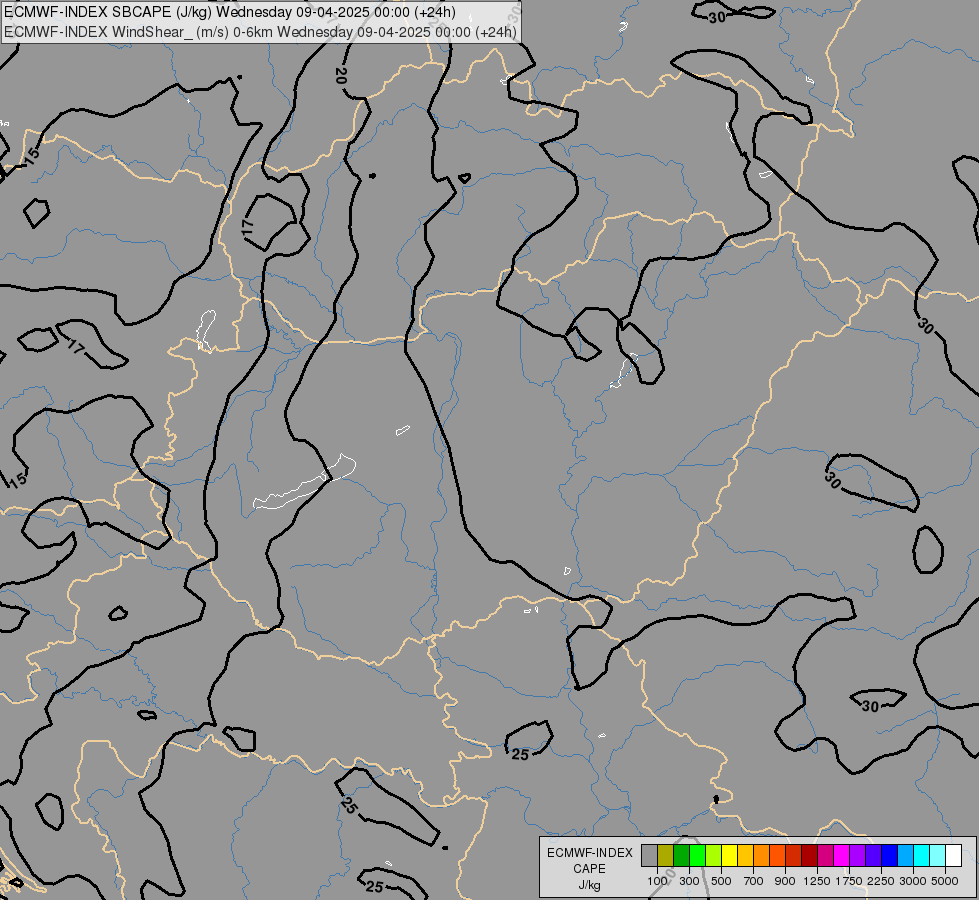The image size is (979, 900).
Task: Click the J/kg unit in the legend
Action: click(589, 885)
